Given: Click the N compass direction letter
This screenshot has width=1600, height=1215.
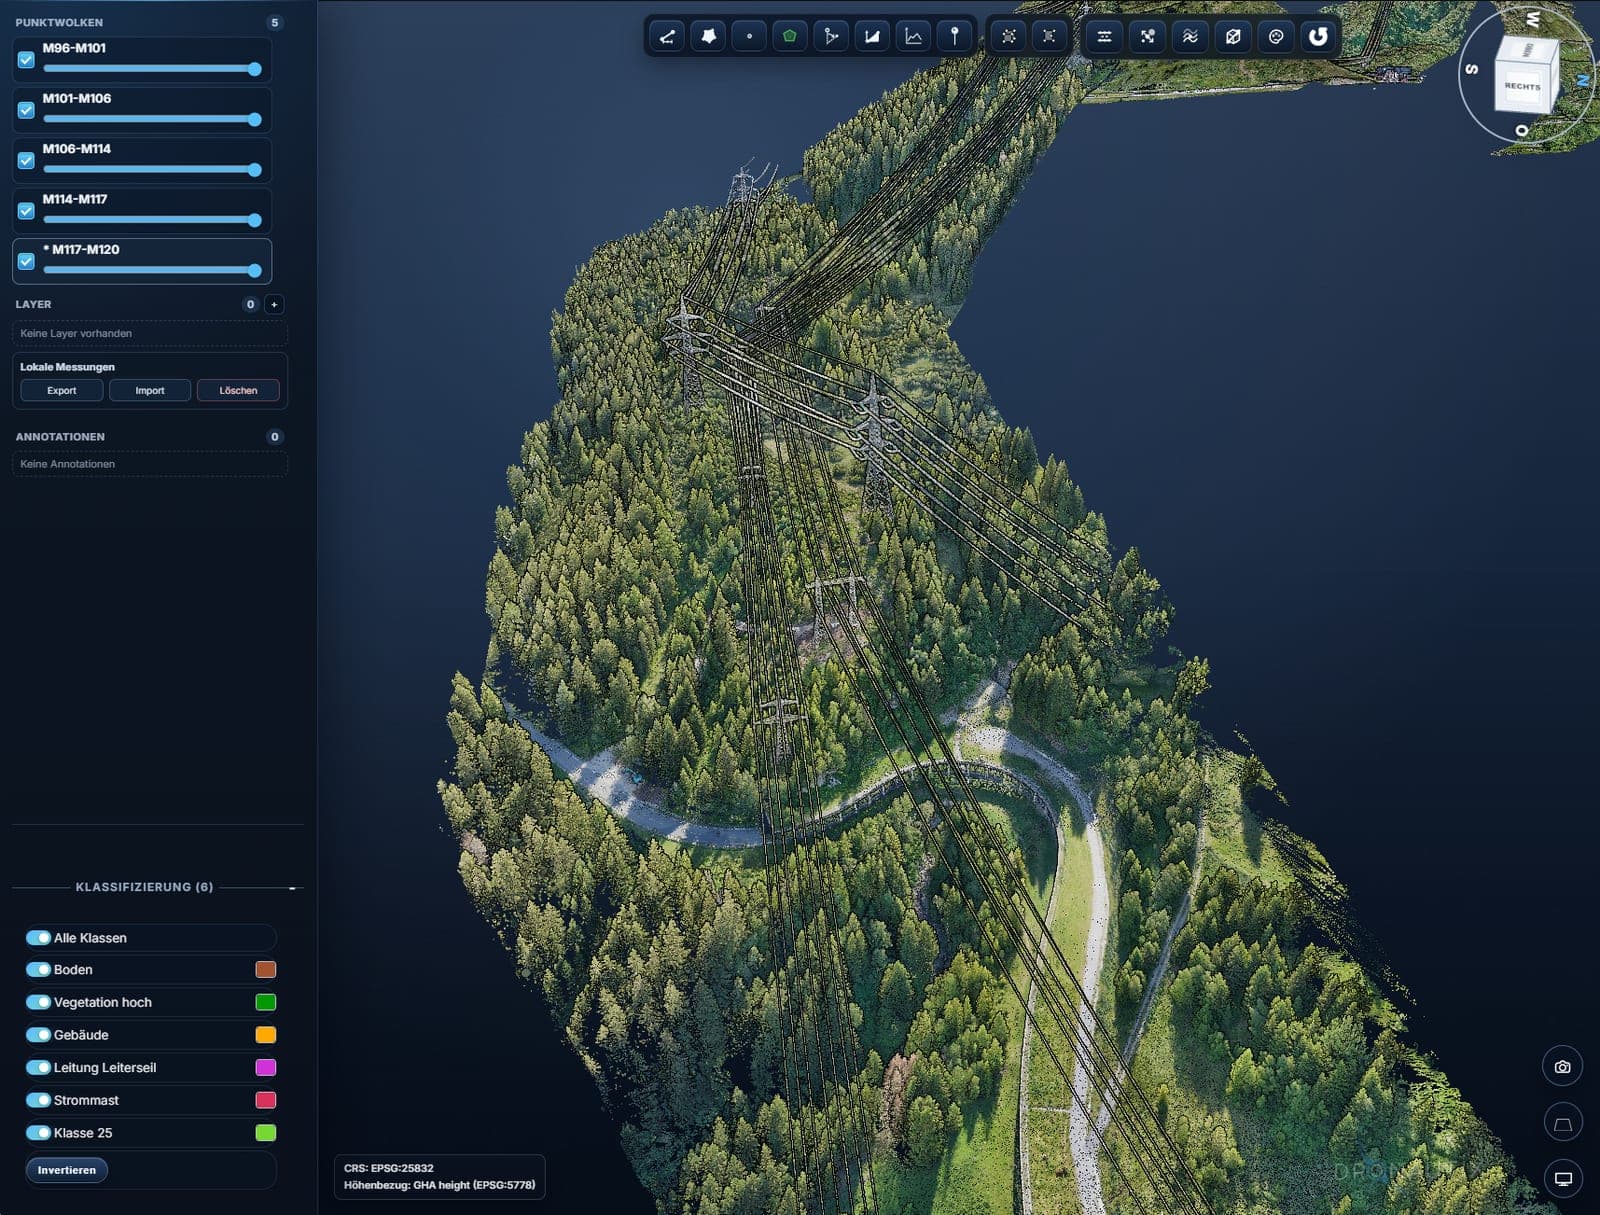Looking at the screenshot, I should pos(1584,80).
